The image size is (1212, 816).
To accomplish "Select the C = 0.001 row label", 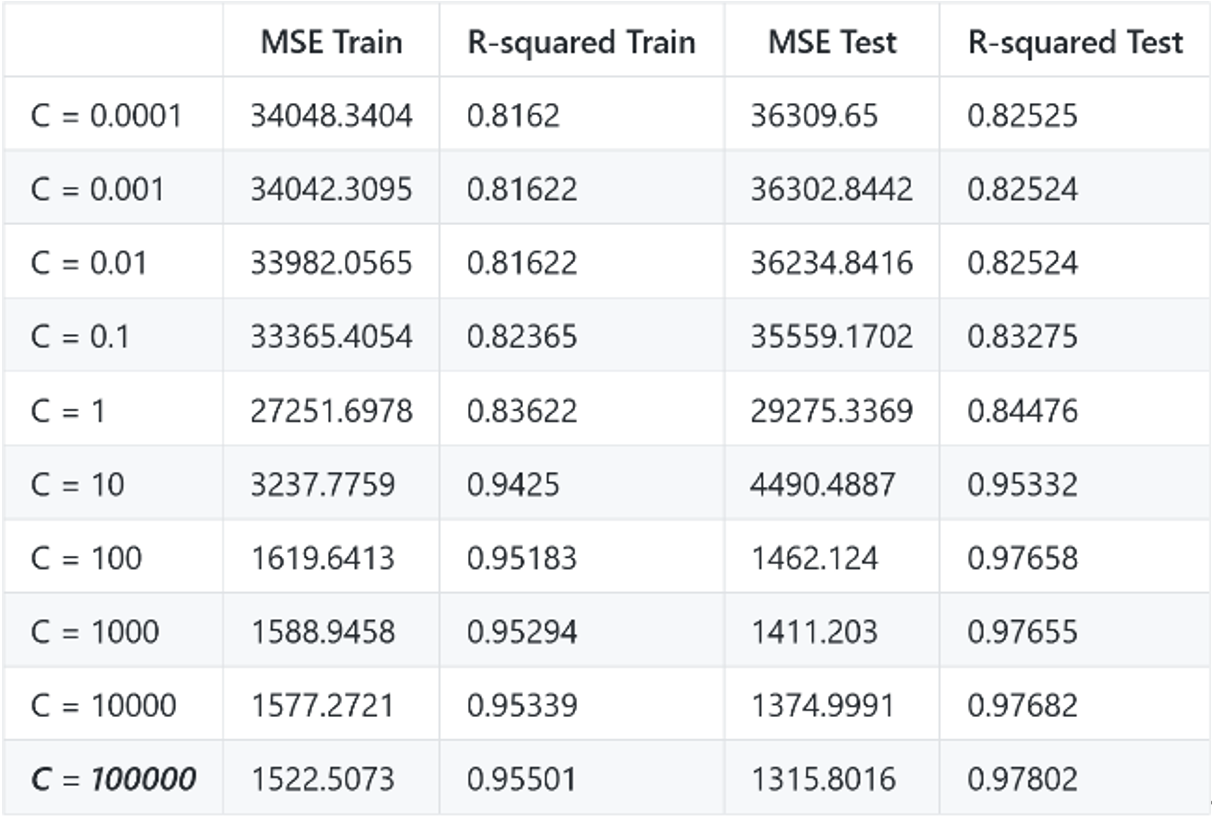I will coord(97,189).
